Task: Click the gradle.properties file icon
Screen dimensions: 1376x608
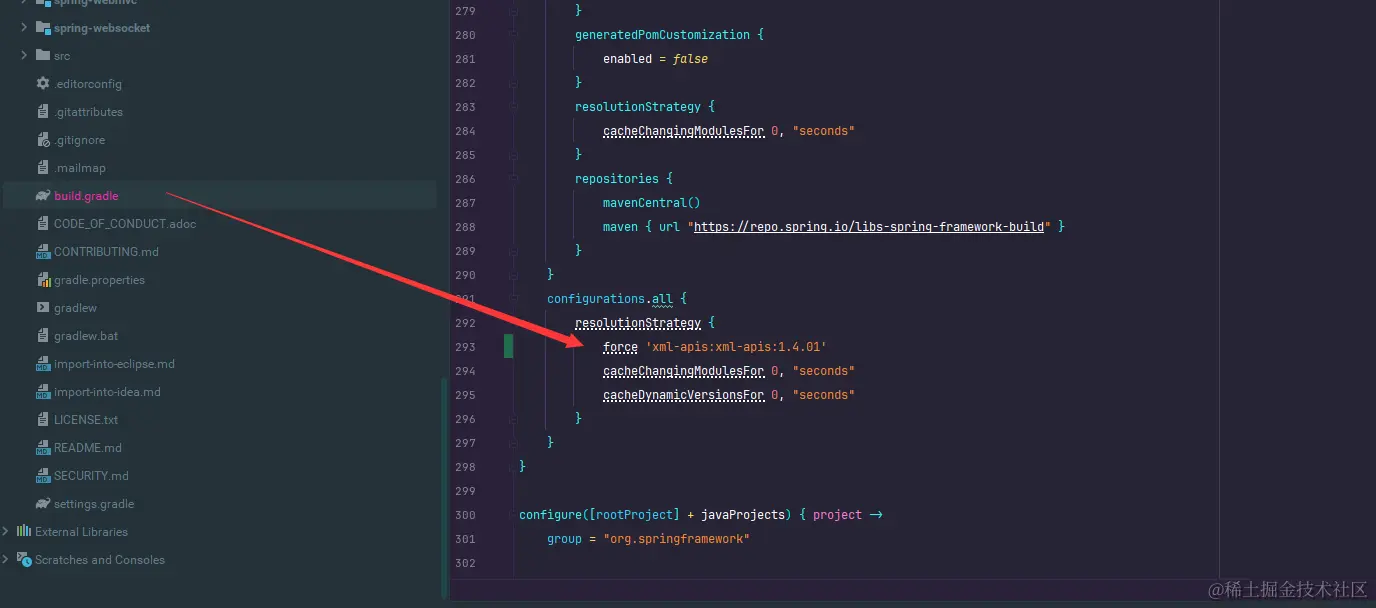Action: tap(43, 280)
